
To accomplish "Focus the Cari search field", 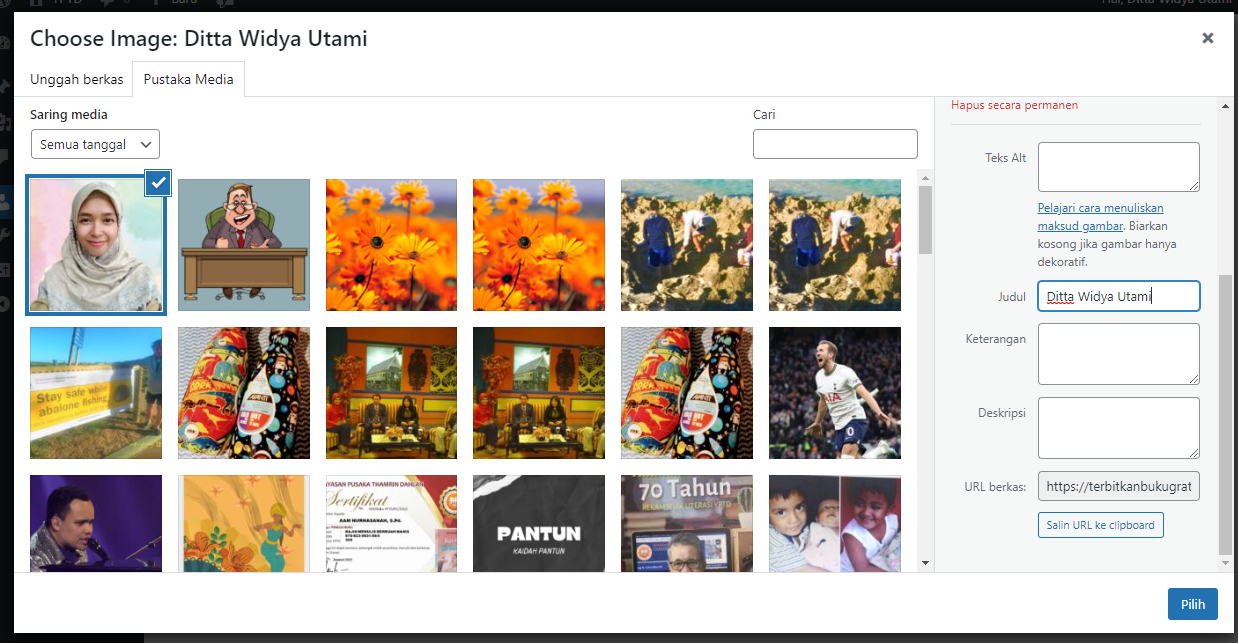I will (835, 144).
